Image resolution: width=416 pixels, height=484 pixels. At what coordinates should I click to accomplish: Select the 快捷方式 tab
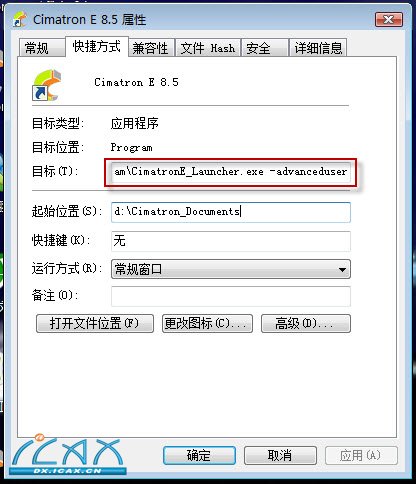pyautogui.click(x=97, y=46)
